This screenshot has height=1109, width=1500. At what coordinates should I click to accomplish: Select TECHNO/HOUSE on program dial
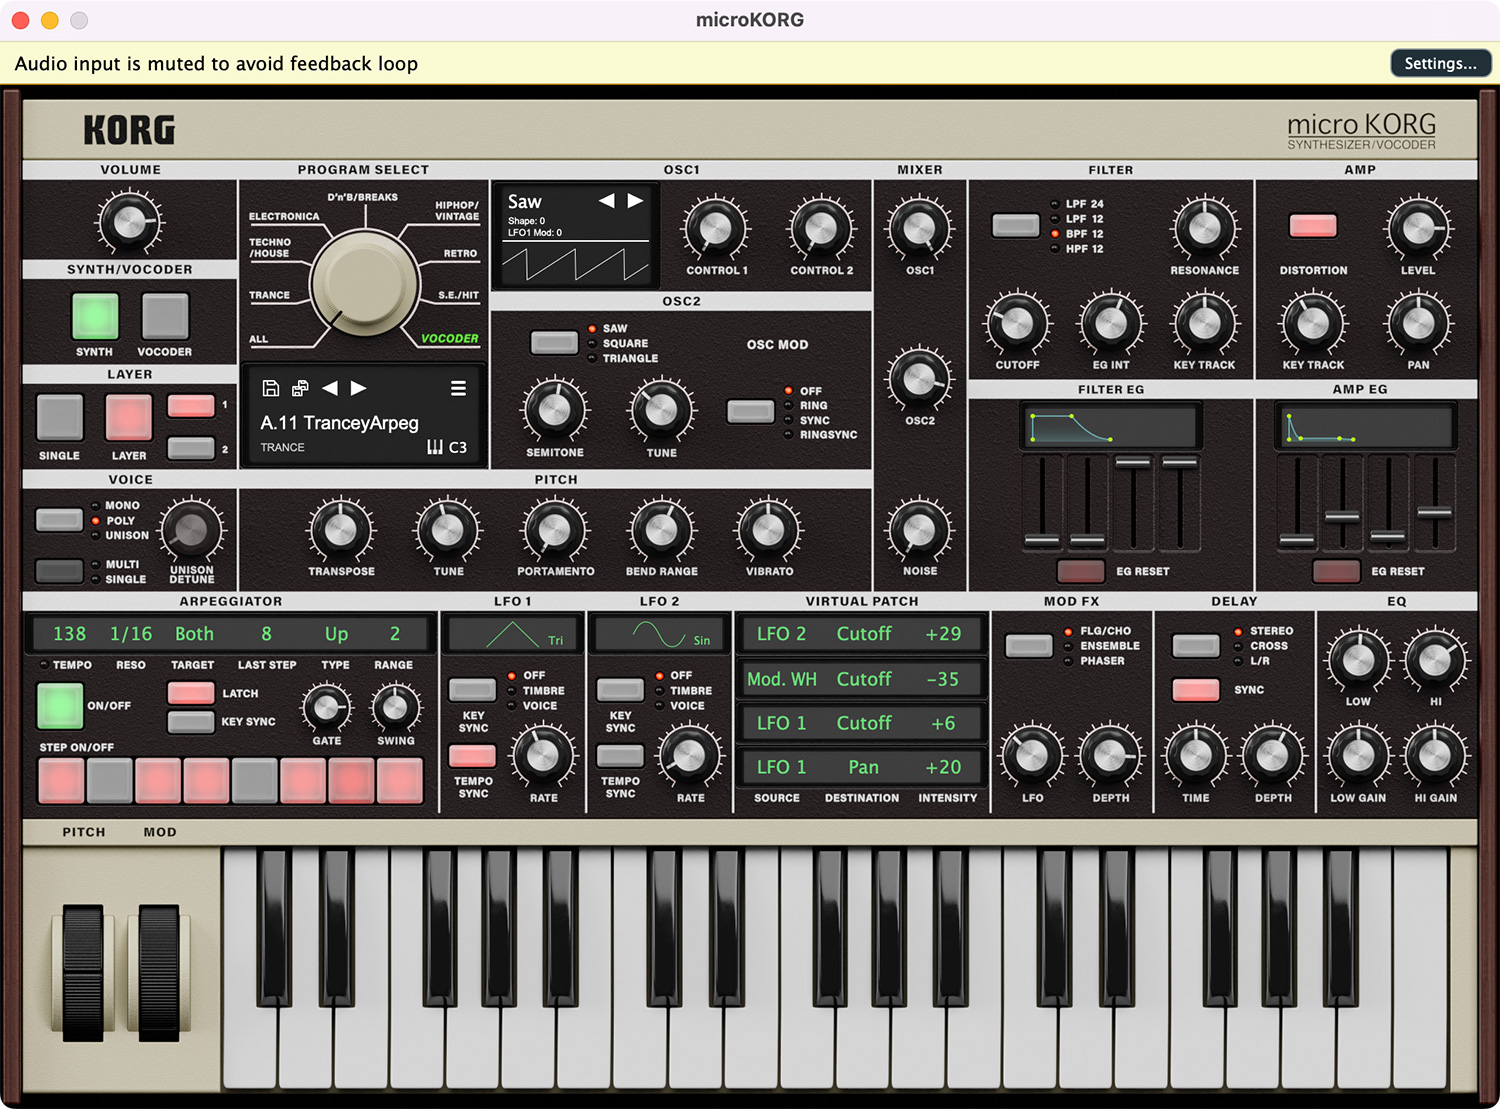tap(270, 248)
